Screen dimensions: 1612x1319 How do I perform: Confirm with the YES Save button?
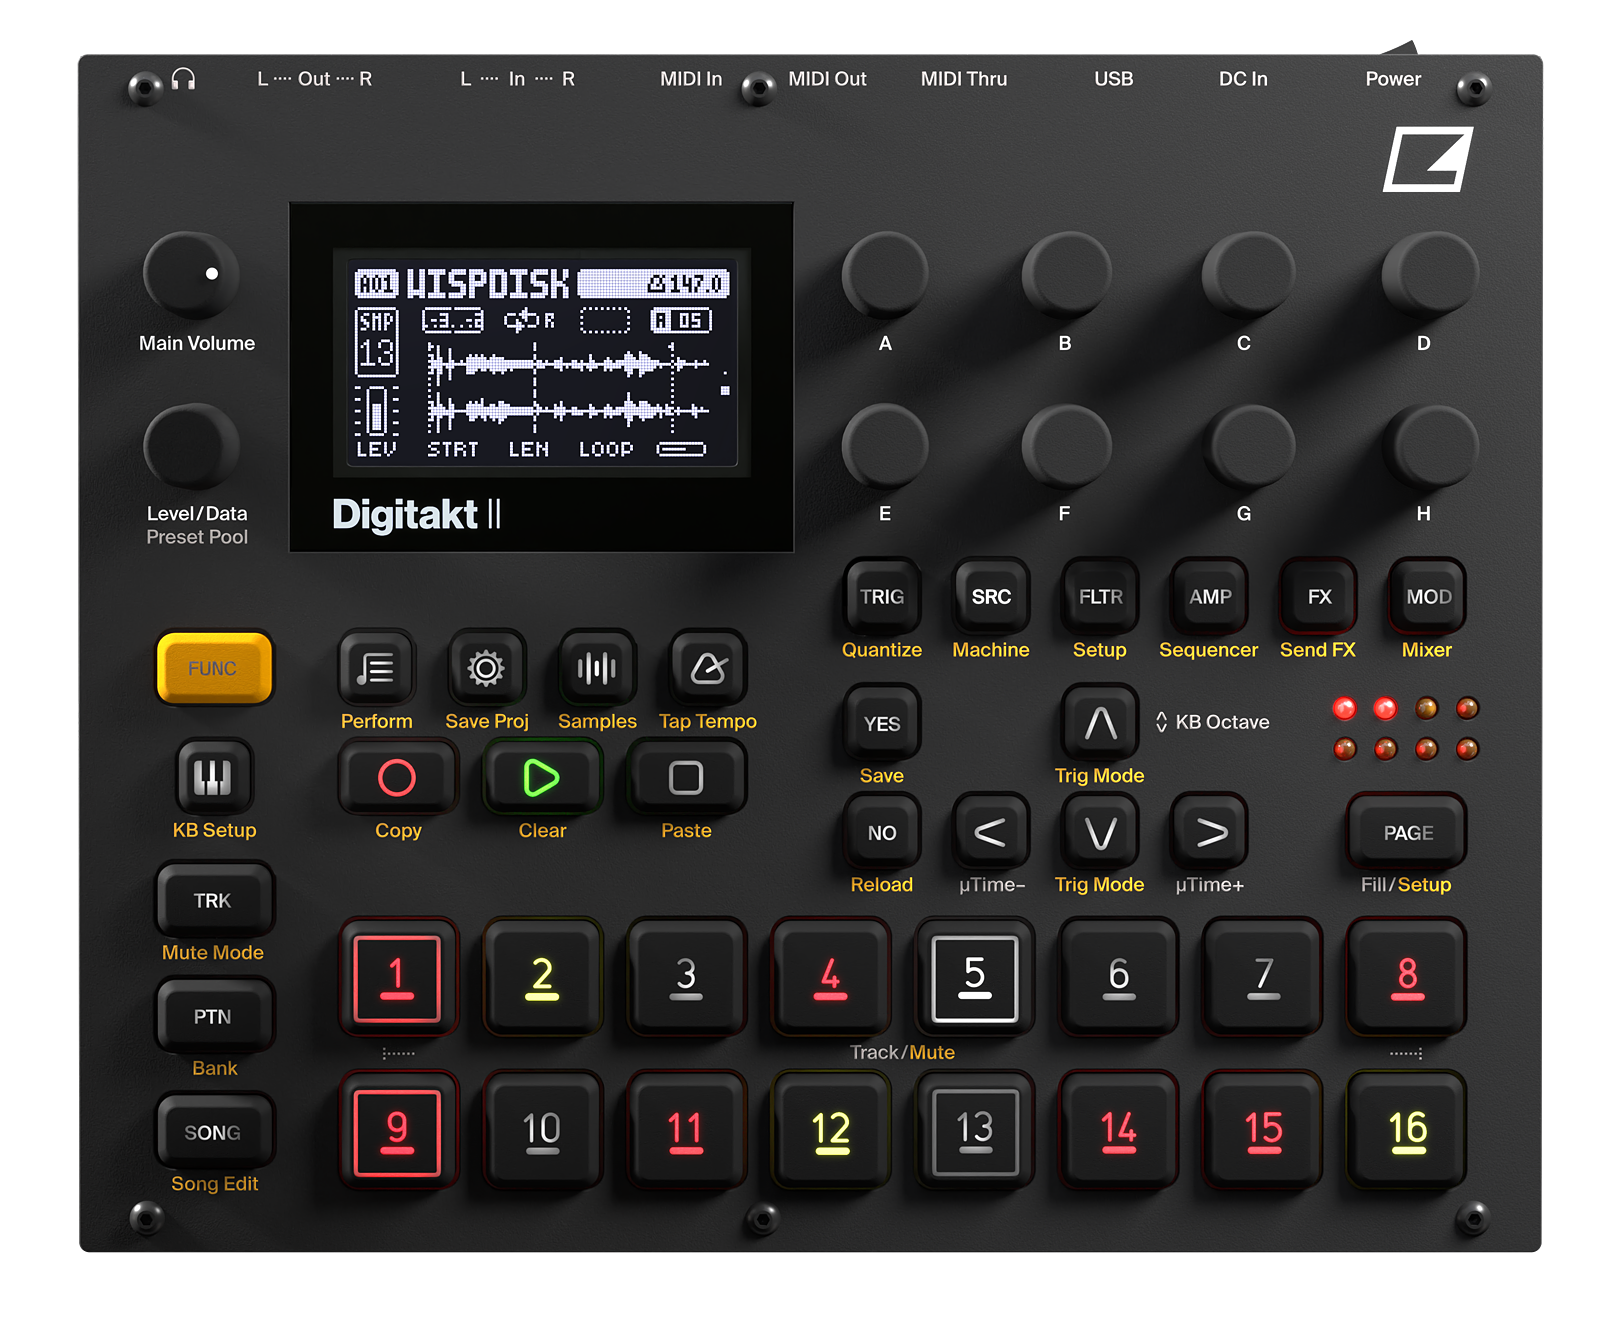882,722
